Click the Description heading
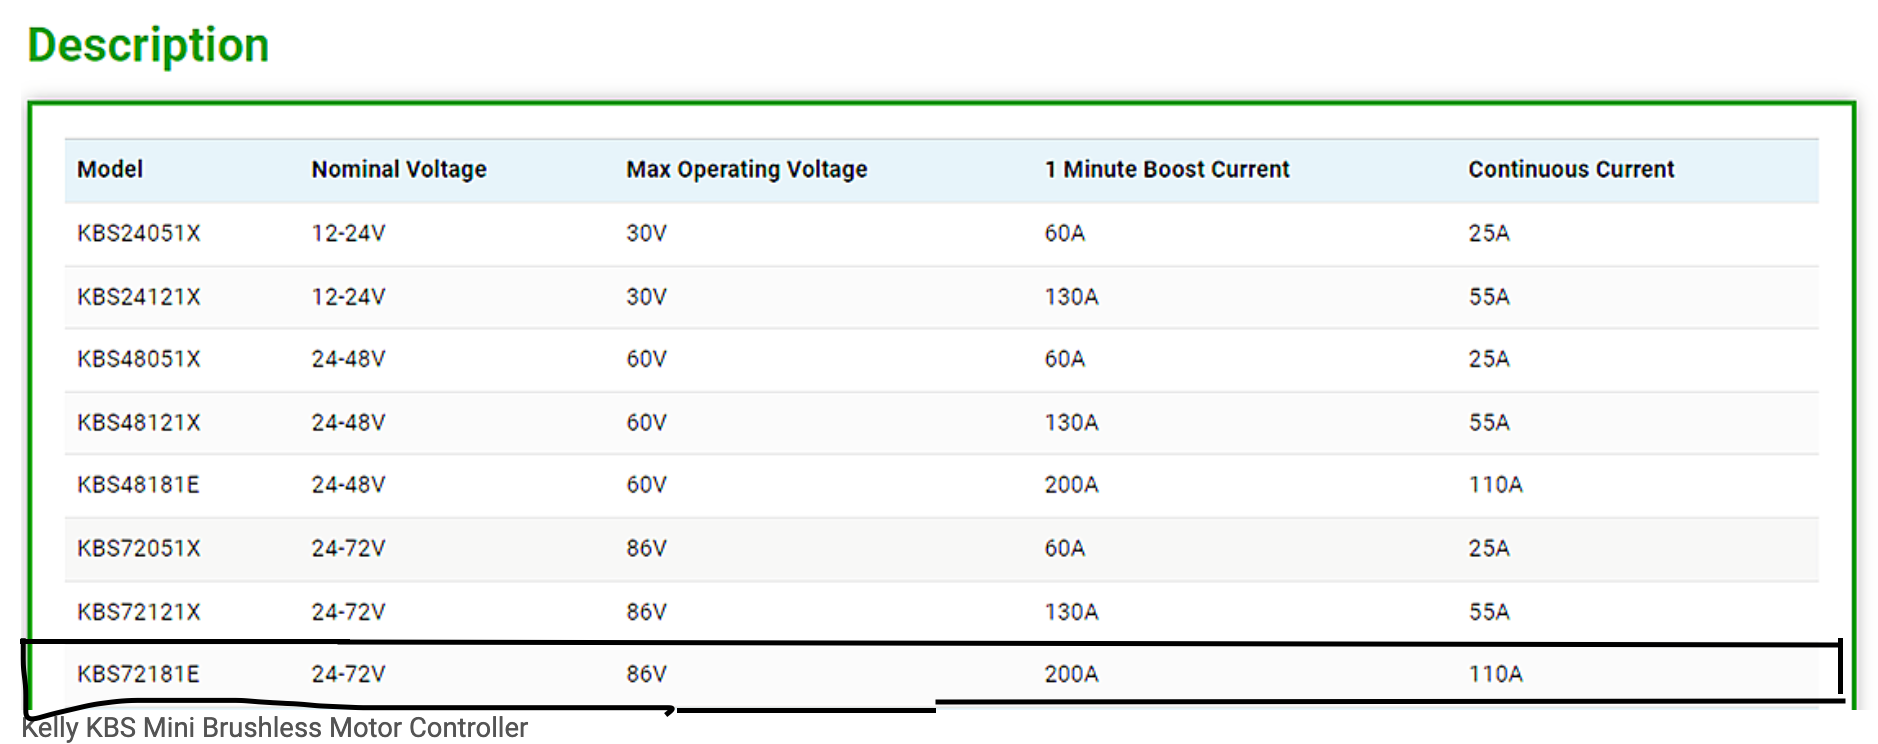 pos(148,46)
